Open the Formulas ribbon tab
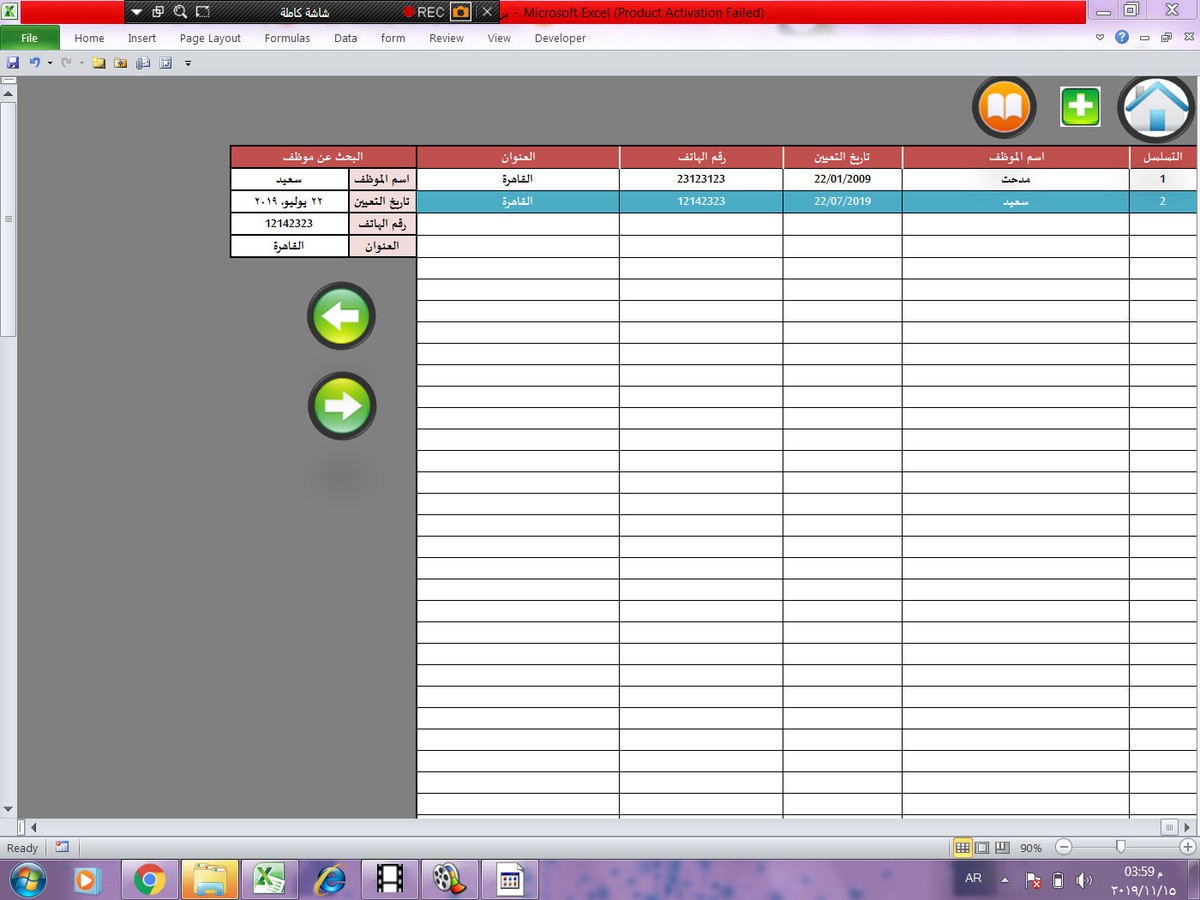 click(287, 38)
